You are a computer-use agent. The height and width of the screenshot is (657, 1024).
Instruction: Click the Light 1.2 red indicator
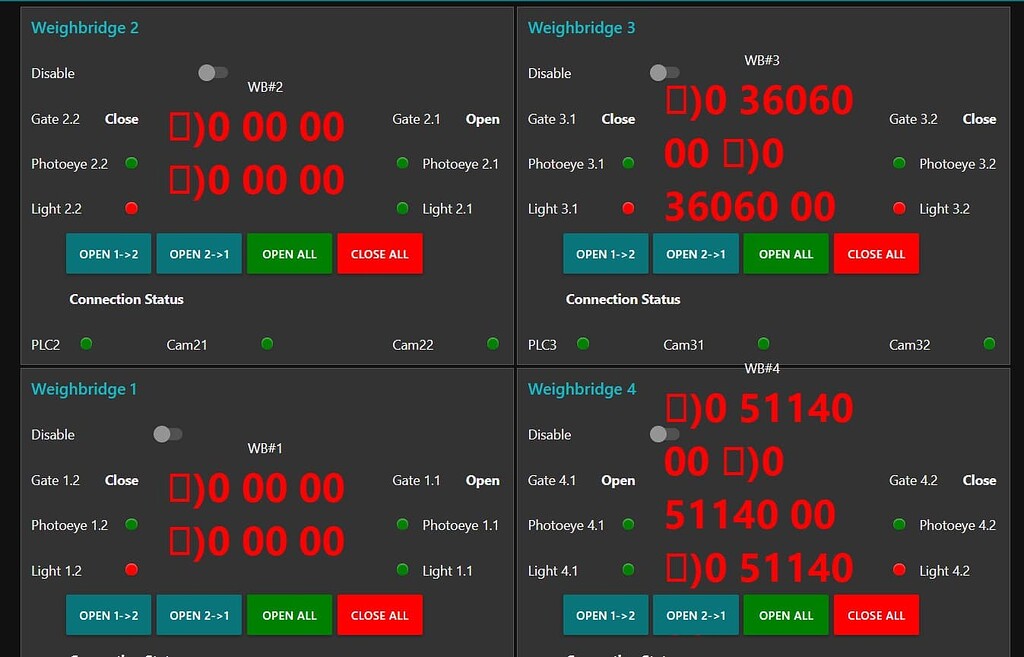(131, 570)
